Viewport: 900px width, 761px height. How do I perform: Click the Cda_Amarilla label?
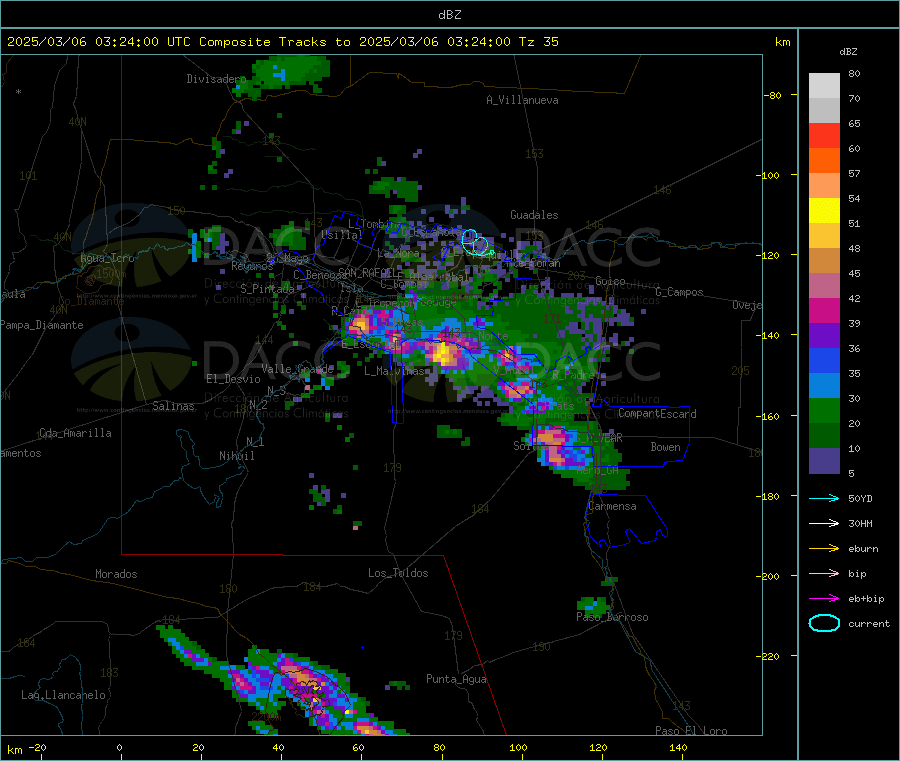[x=75, y=433]
